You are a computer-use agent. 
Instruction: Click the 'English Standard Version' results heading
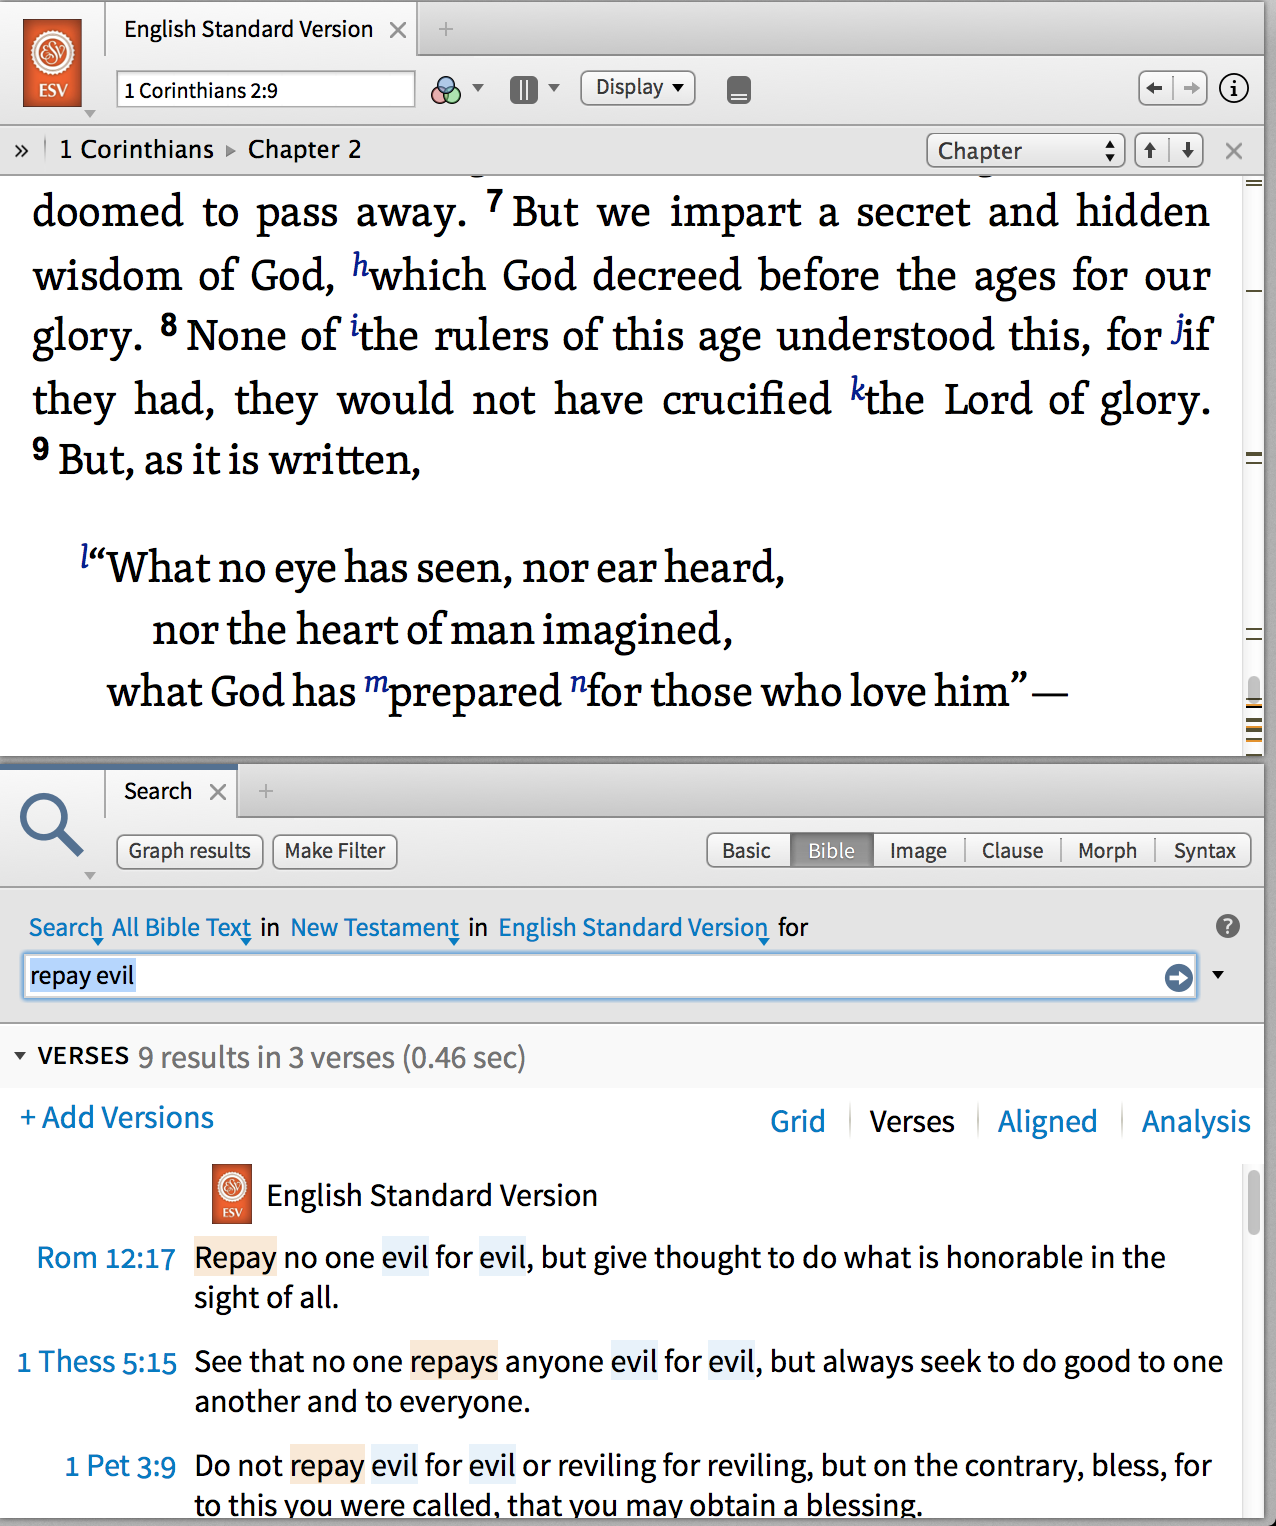click(432, 1196)
